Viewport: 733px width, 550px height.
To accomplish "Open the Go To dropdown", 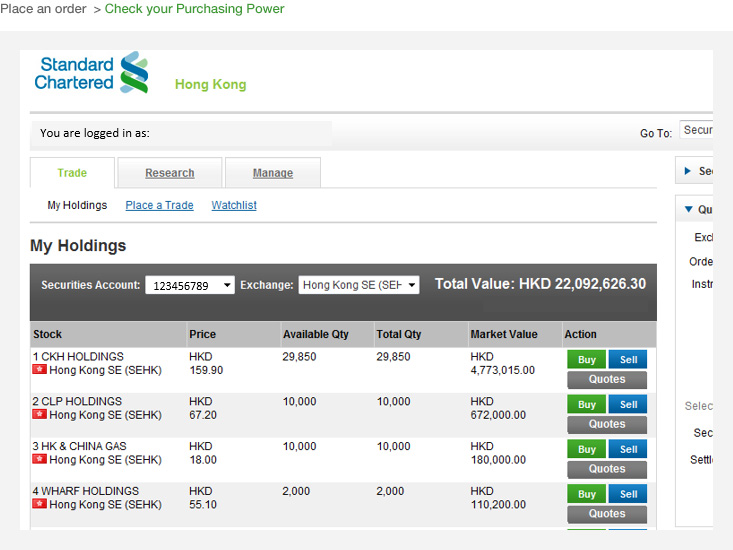I will (x=696, y=130).
